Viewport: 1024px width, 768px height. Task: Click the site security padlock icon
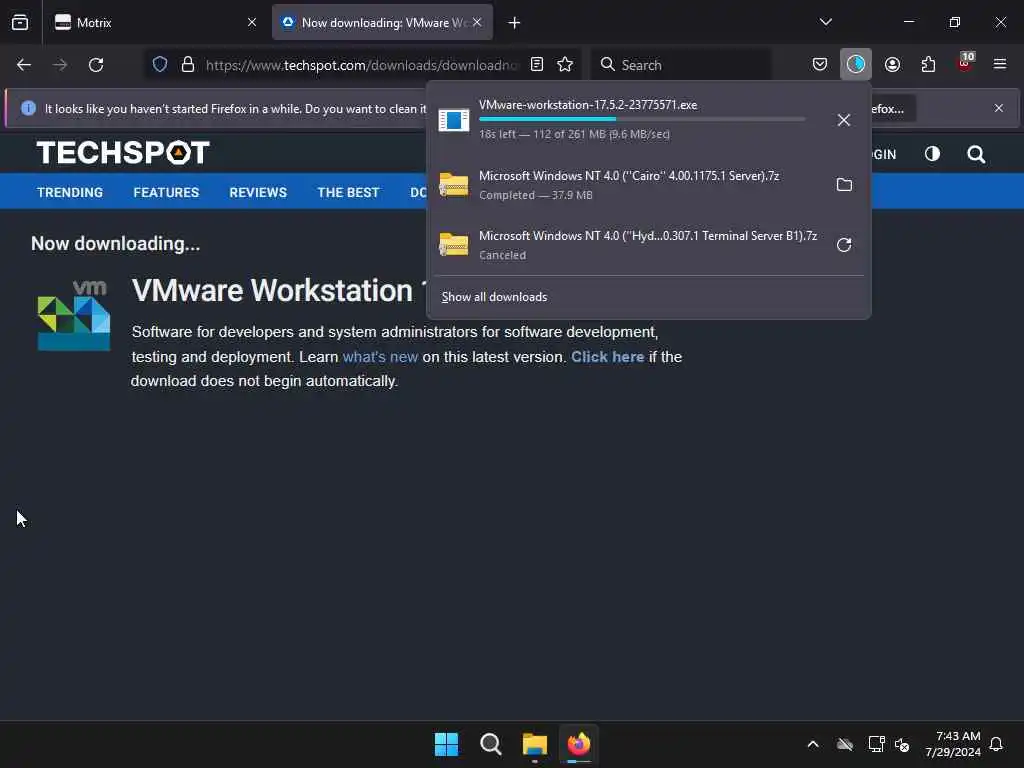(188, 65)
